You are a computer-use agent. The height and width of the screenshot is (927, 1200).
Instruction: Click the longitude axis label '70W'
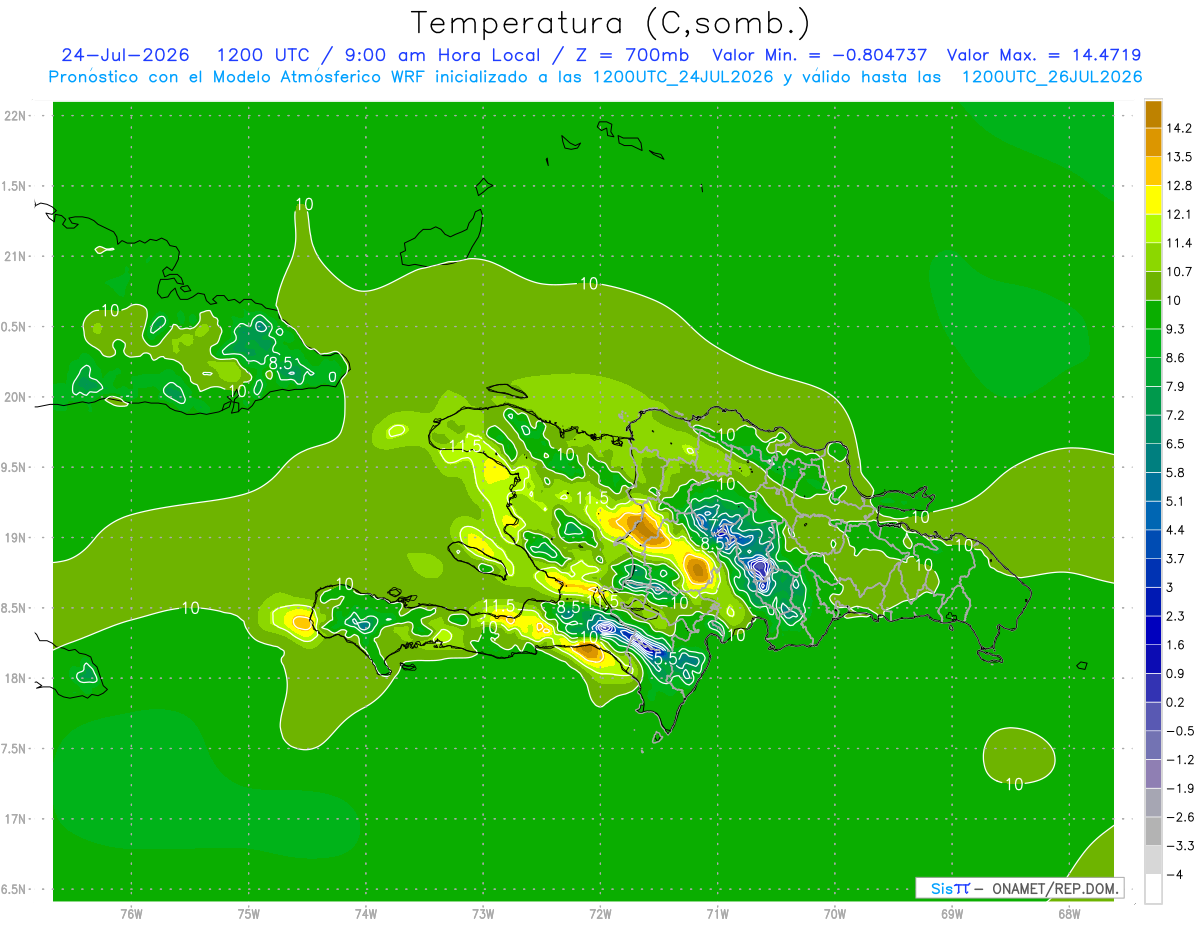835,913
